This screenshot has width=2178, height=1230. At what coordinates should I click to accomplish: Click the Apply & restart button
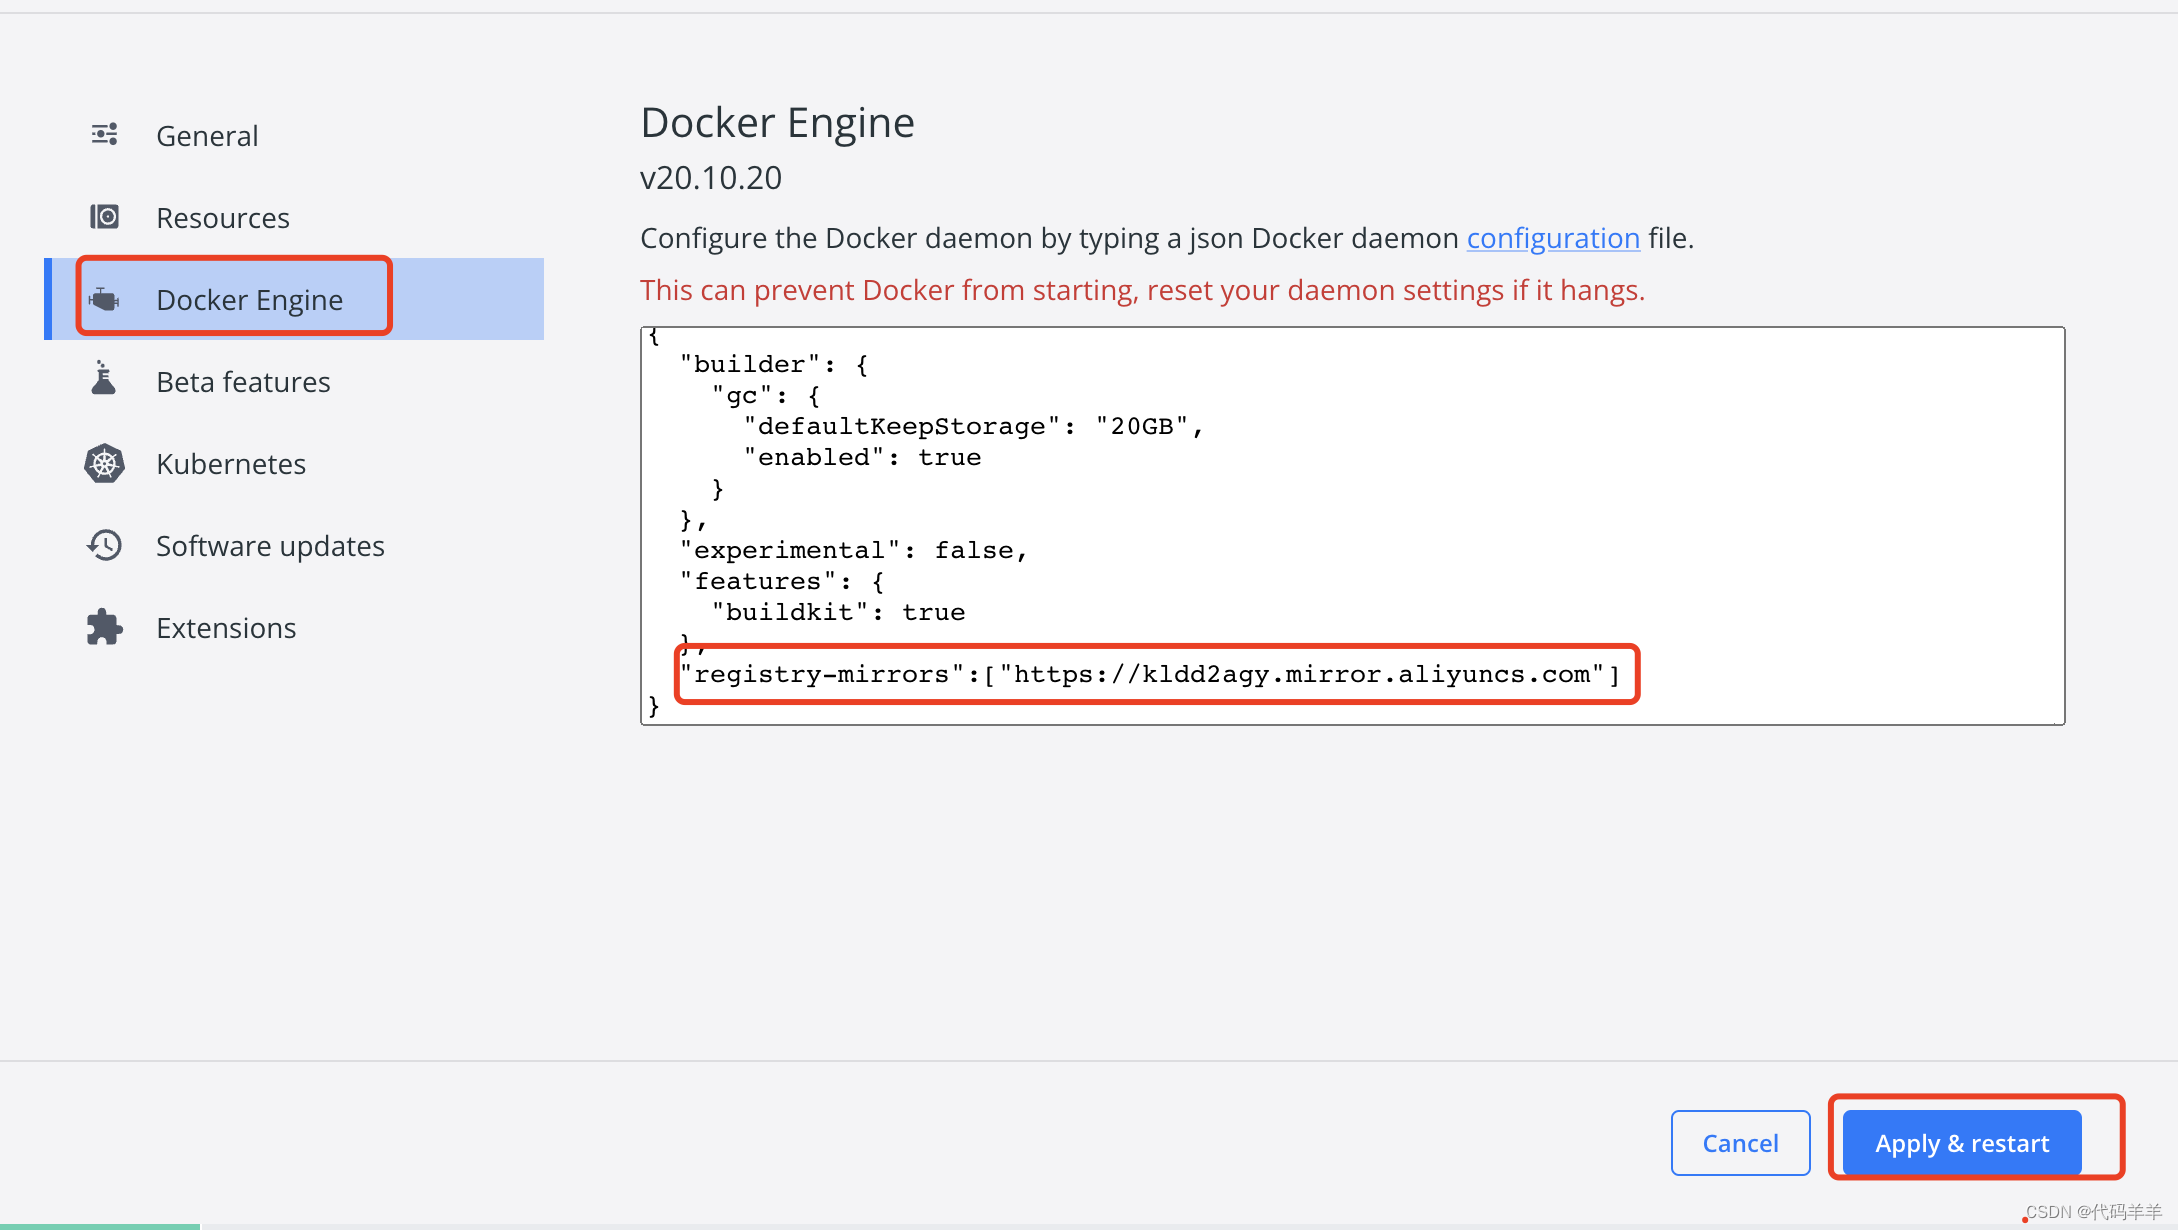click(x=1962, y=1143)
